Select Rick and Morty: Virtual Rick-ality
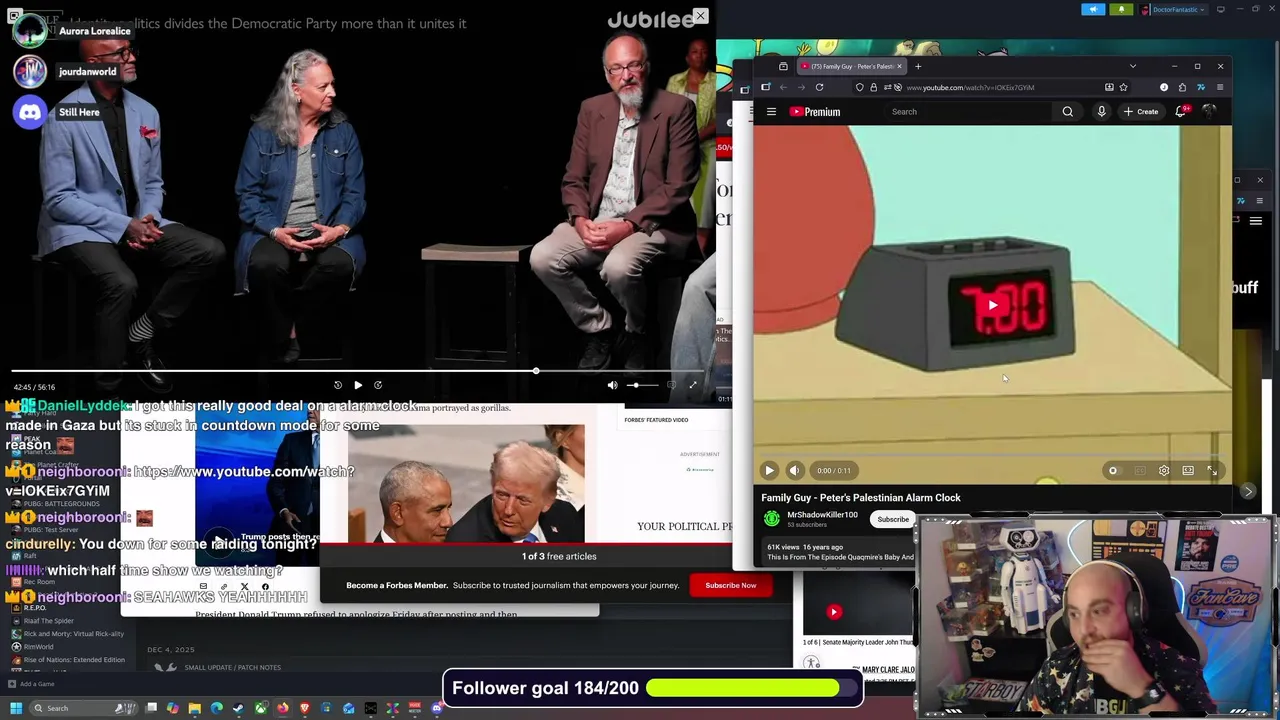Image resolution: width=1280 pixels, height=720 pixels. click(x=73, y=634)
